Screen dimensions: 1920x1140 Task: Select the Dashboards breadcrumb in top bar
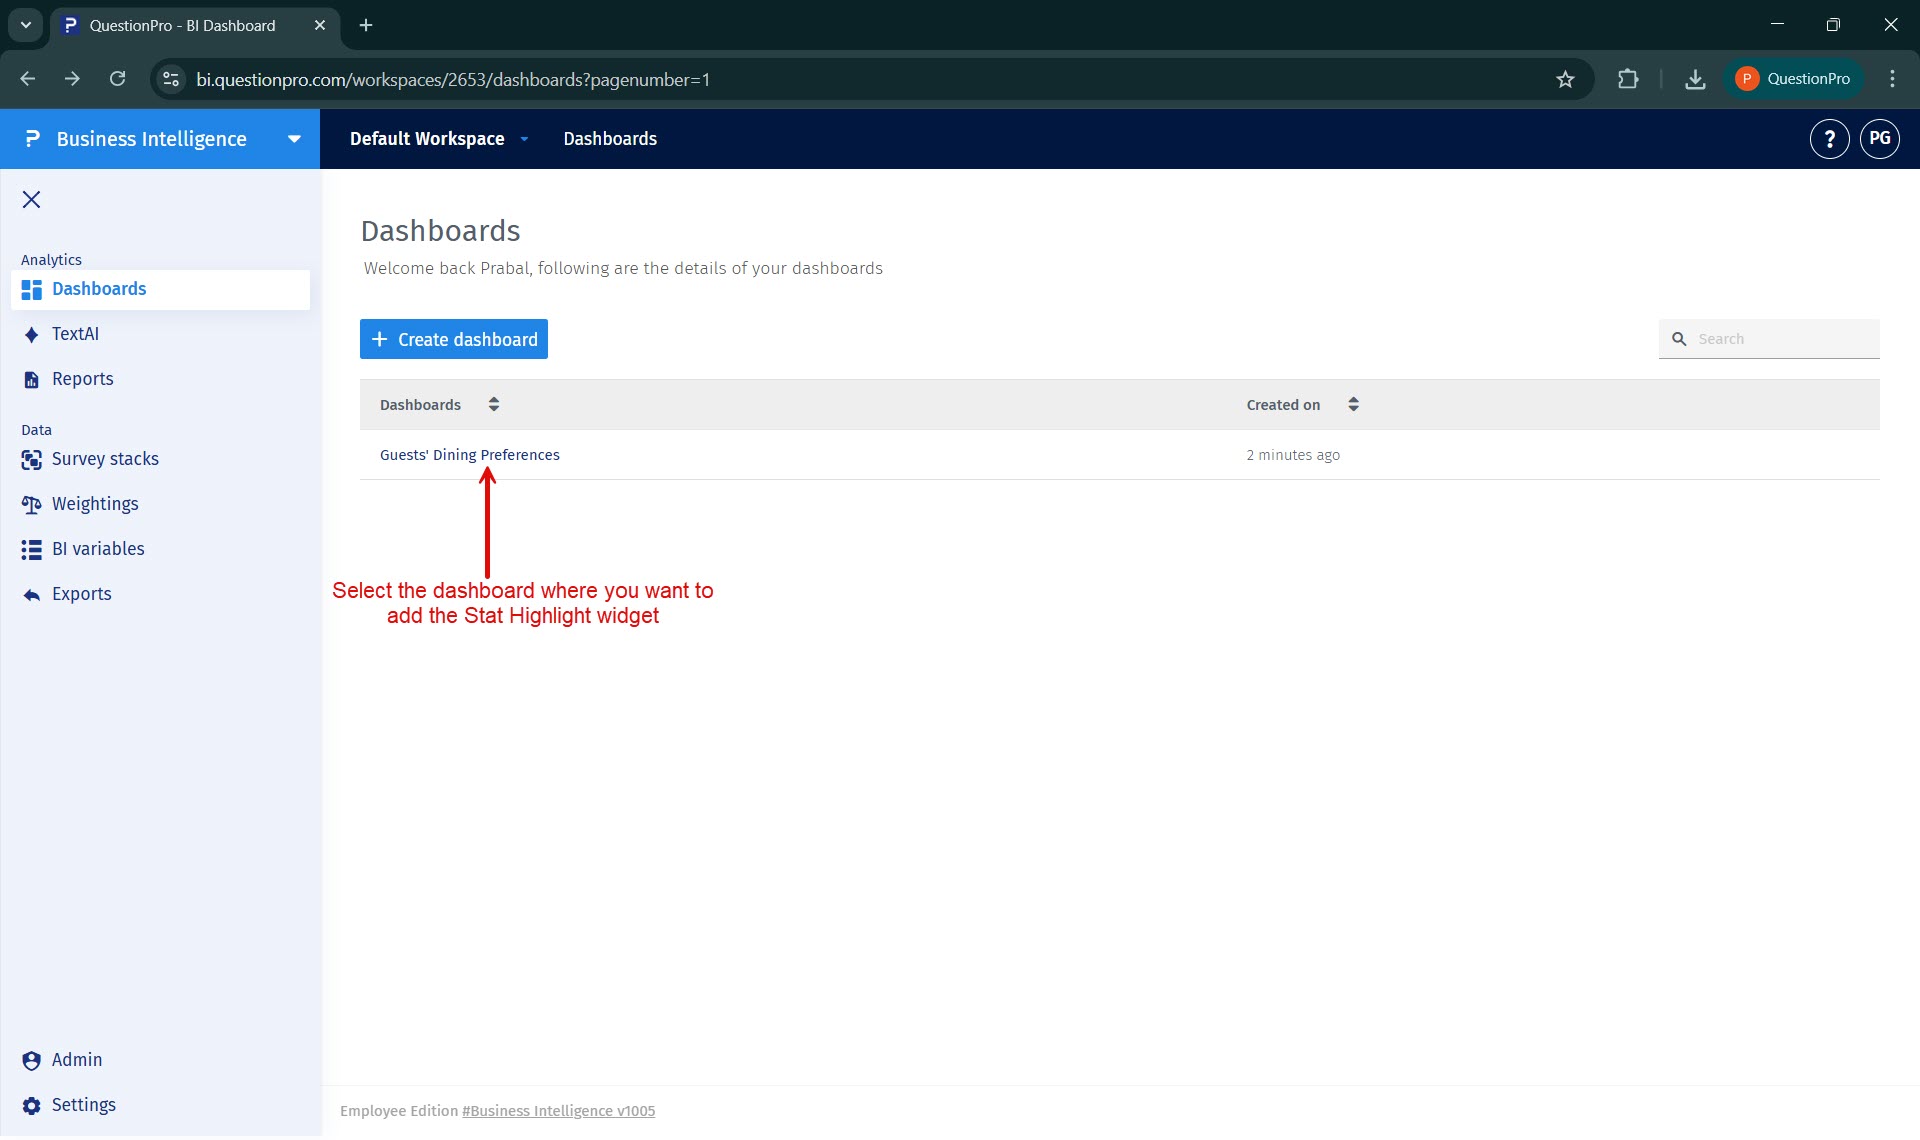609,139
